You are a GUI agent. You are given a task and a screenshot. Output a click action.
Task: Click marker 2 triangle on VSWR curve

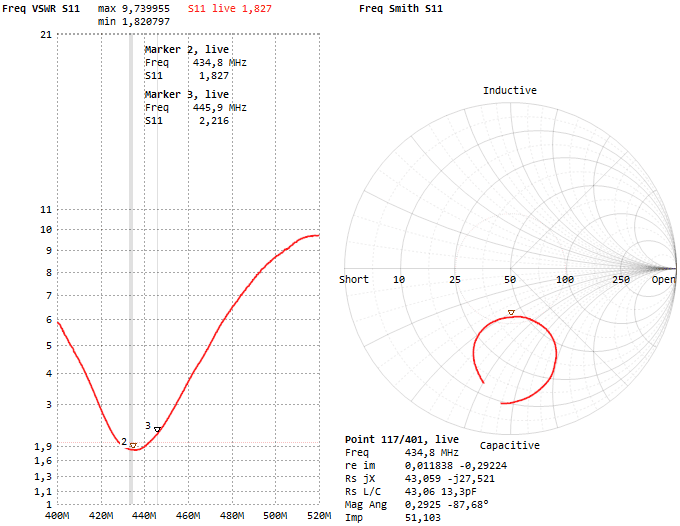133,445
